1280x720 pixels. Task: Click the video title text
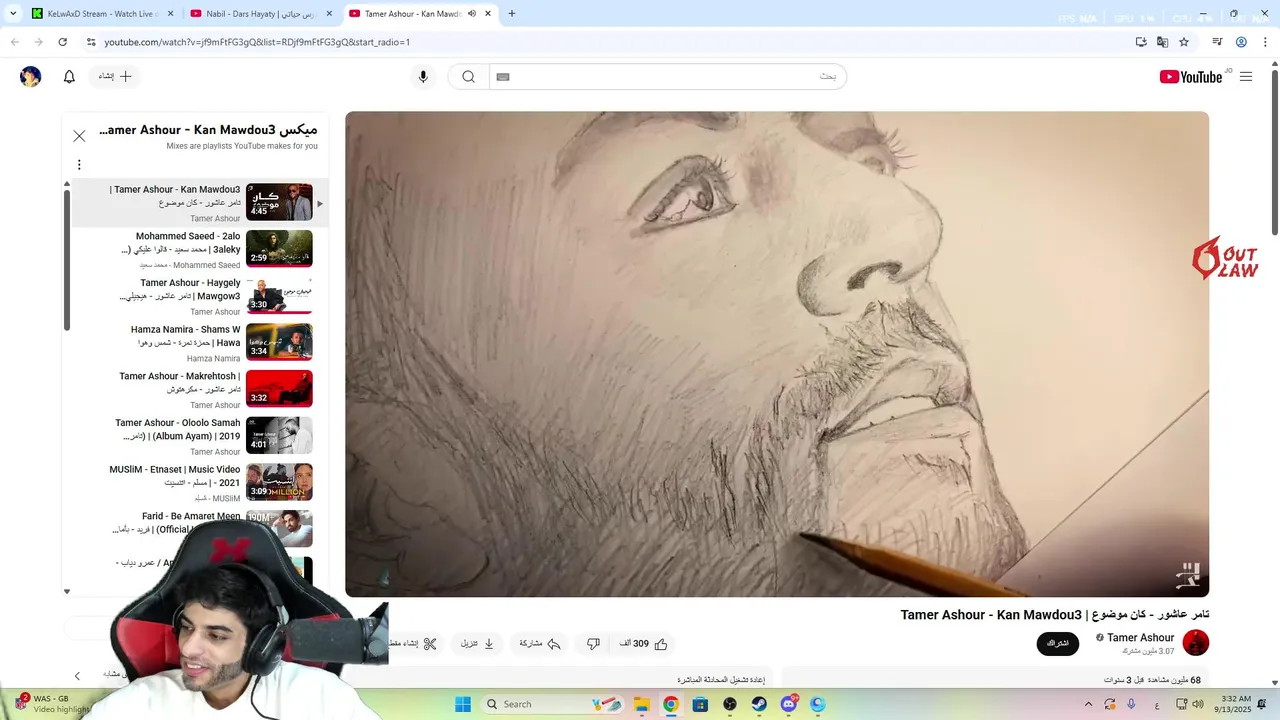coord(1055,614)
